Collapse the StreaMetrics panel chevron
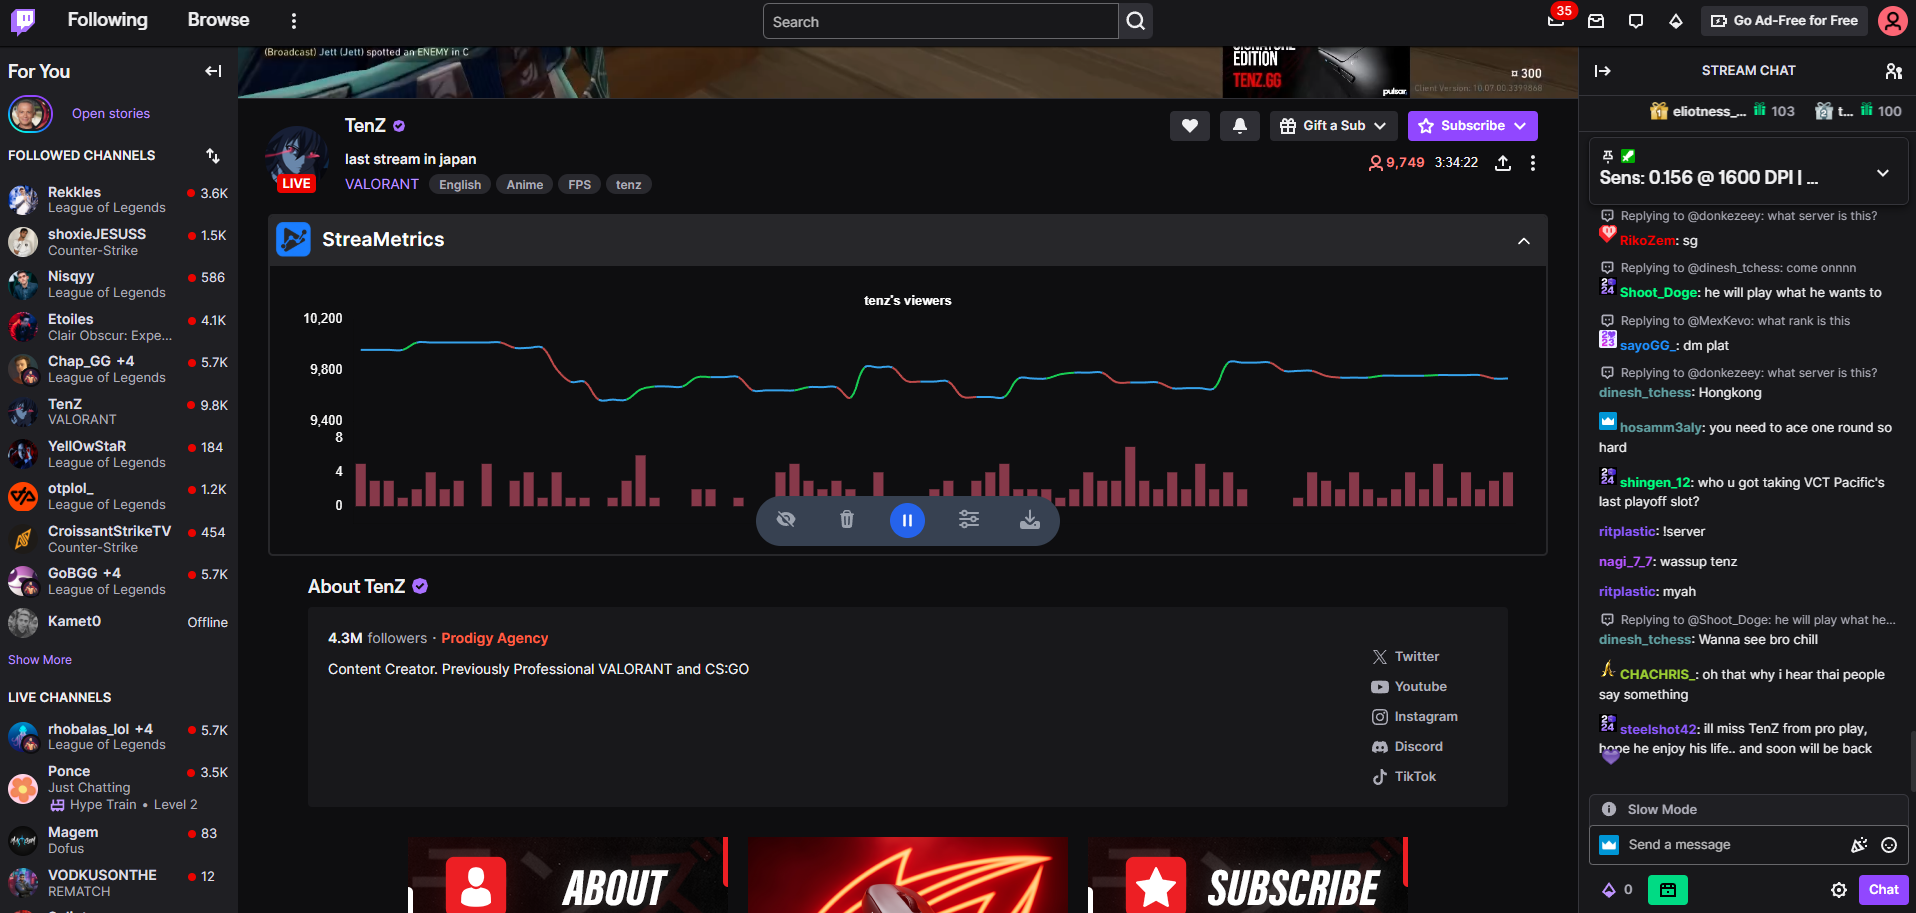The image size is (1916, 913). pyautogui.click(x=1524, y=241)
